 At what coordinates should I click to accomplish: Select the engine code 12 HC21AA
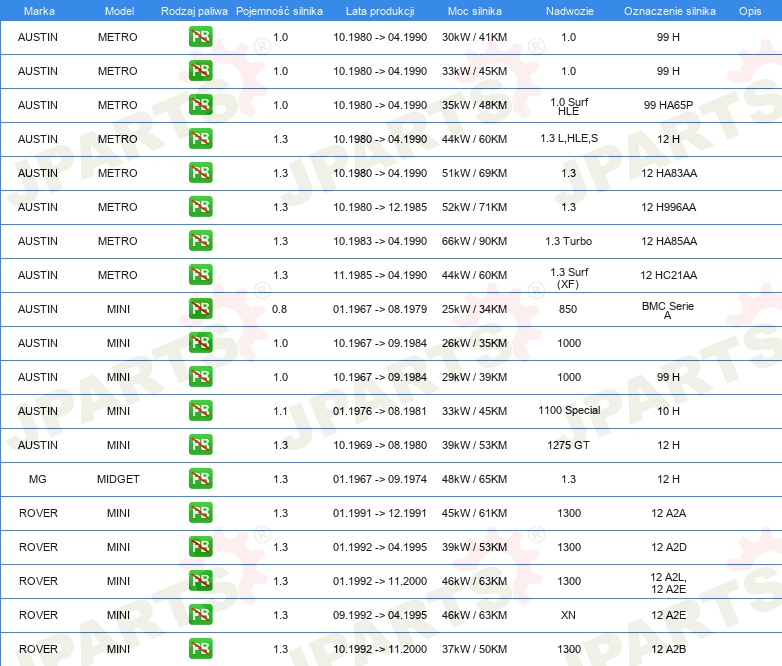(668, 275)
